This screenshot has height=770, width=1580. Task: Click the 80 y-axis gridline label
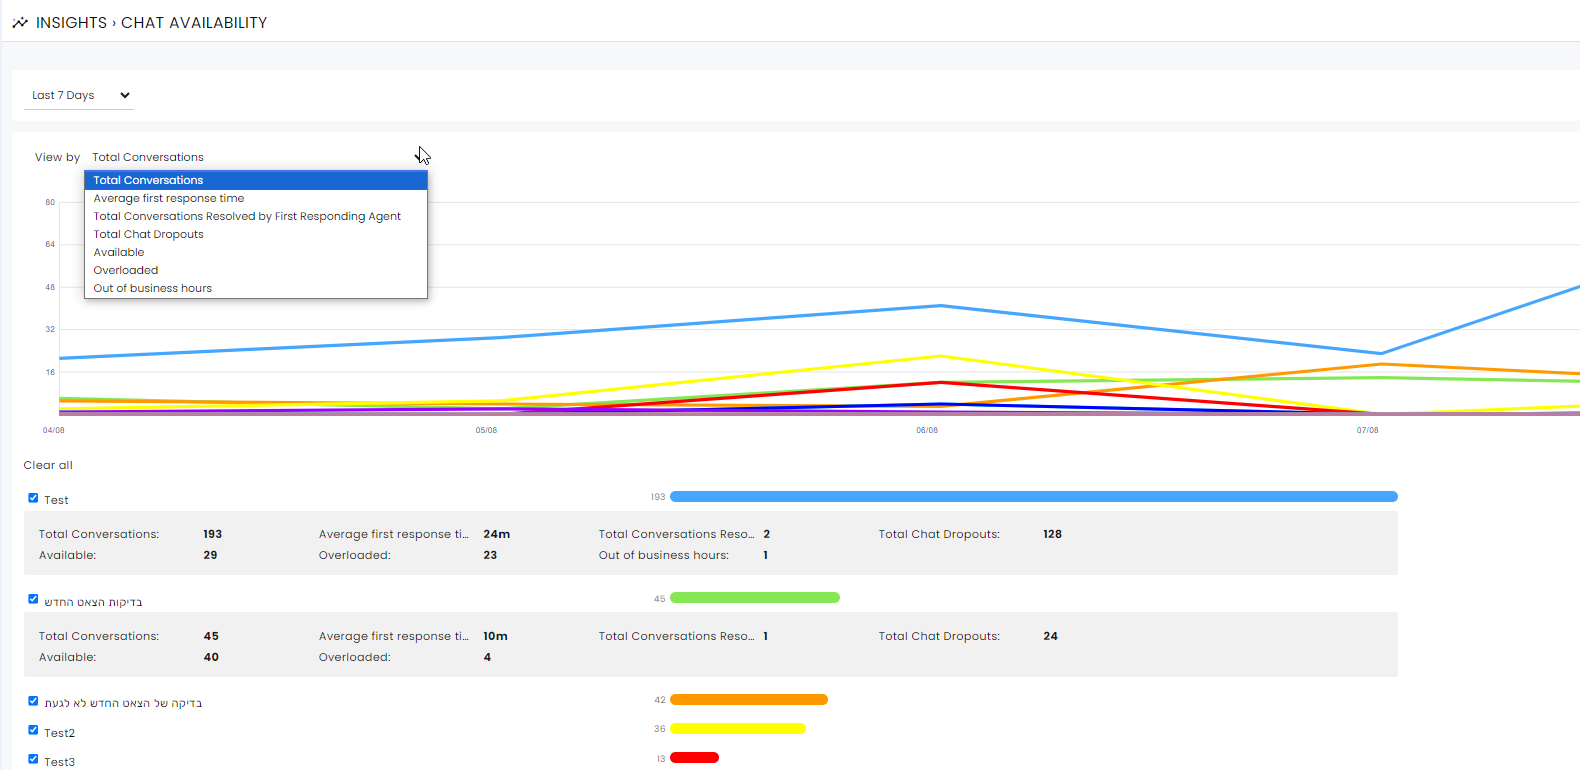tap(50, 202)
